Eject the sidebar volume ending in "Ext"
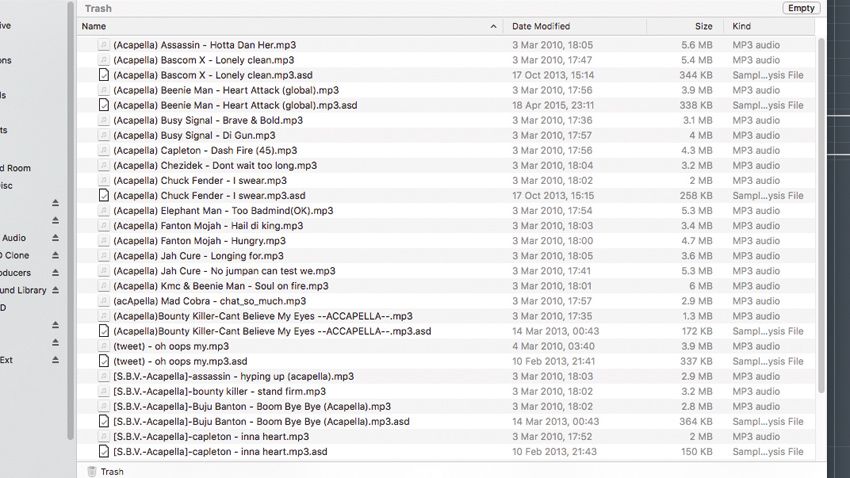Image resolution: width=850 pixels, height=478 pixels. pos(56,360)
